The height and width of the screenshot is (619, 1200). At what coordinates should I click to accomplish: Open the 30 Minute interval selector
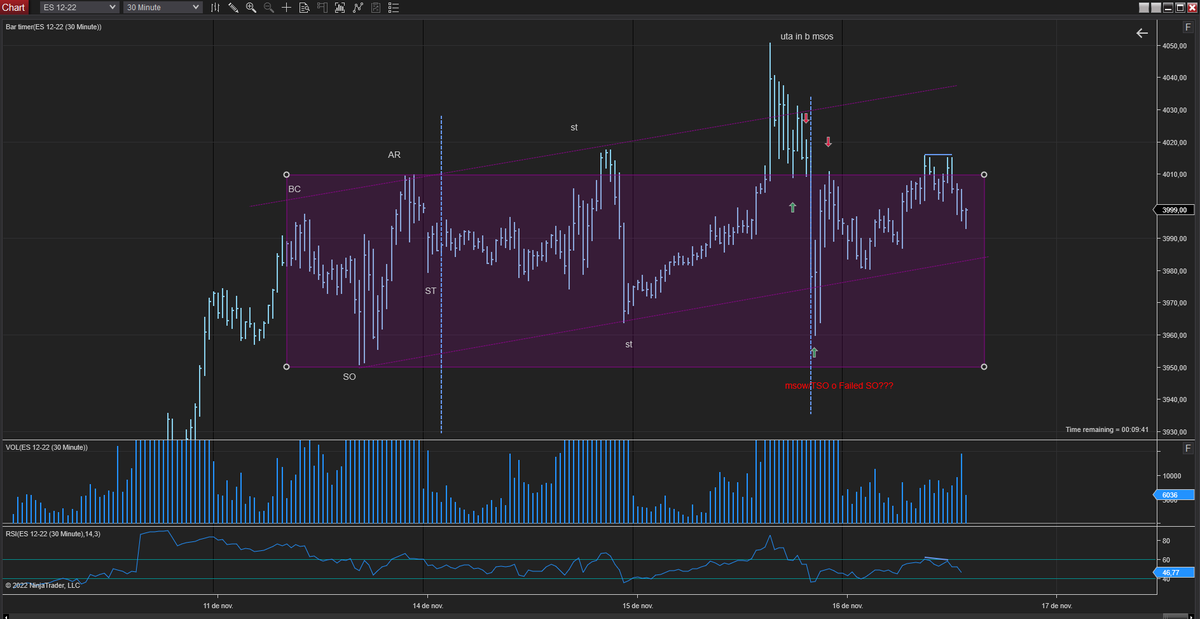(163, 7)
